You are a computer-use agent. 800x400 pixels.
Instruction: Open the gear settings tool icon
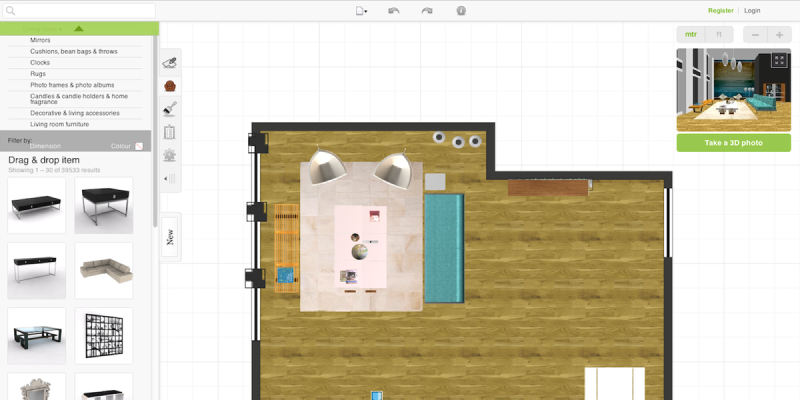point(170,155)
